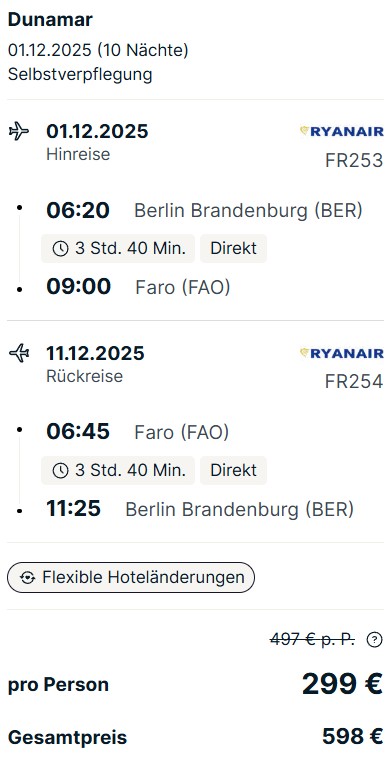Select the Direkt badge on the Rückreise flight
391x757 pixels.
234,470
